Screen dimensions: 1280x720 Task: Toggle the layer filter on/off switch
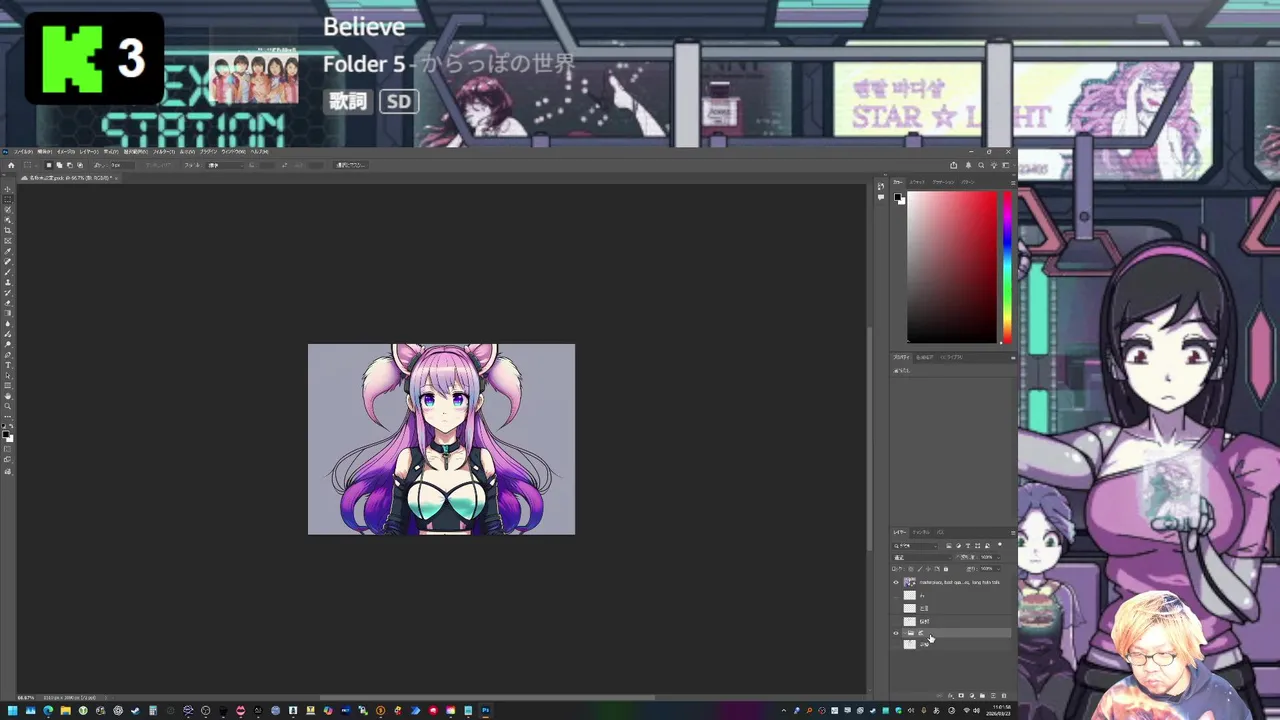pyautogui.click(x=1000, y=544)
